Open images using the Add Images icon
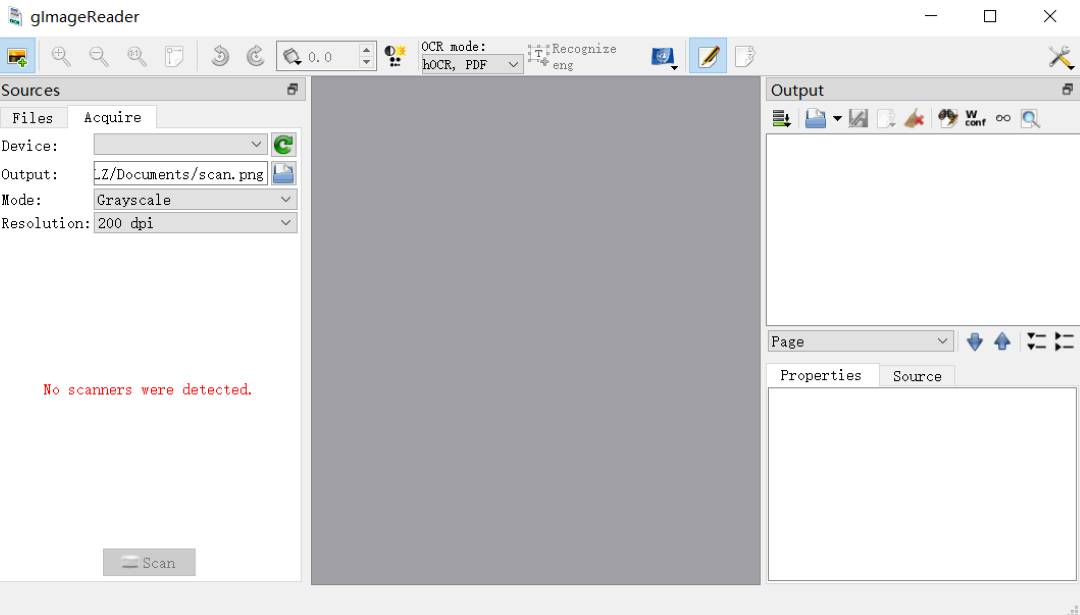Image resolution: width=1080 pixels, height=615 pixels. point(19,56)
